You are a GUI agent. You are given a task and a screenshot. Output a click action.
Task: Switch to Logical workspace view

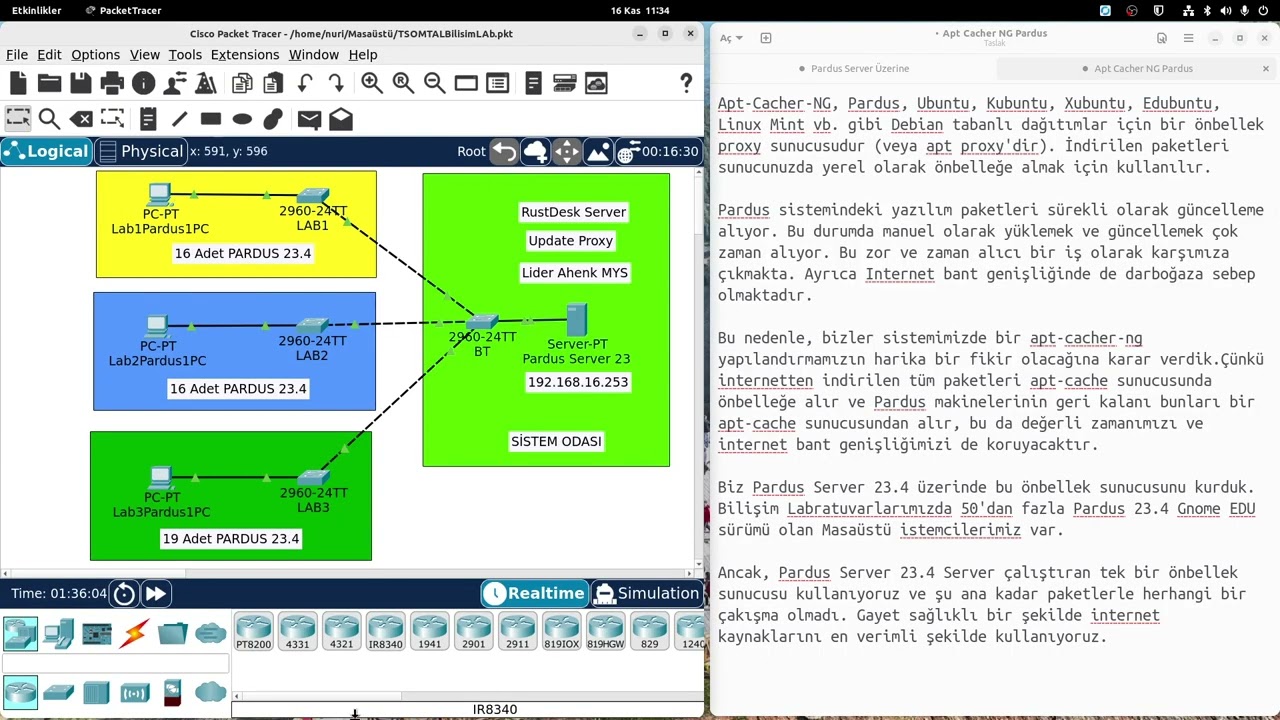(x=46, y=151)
